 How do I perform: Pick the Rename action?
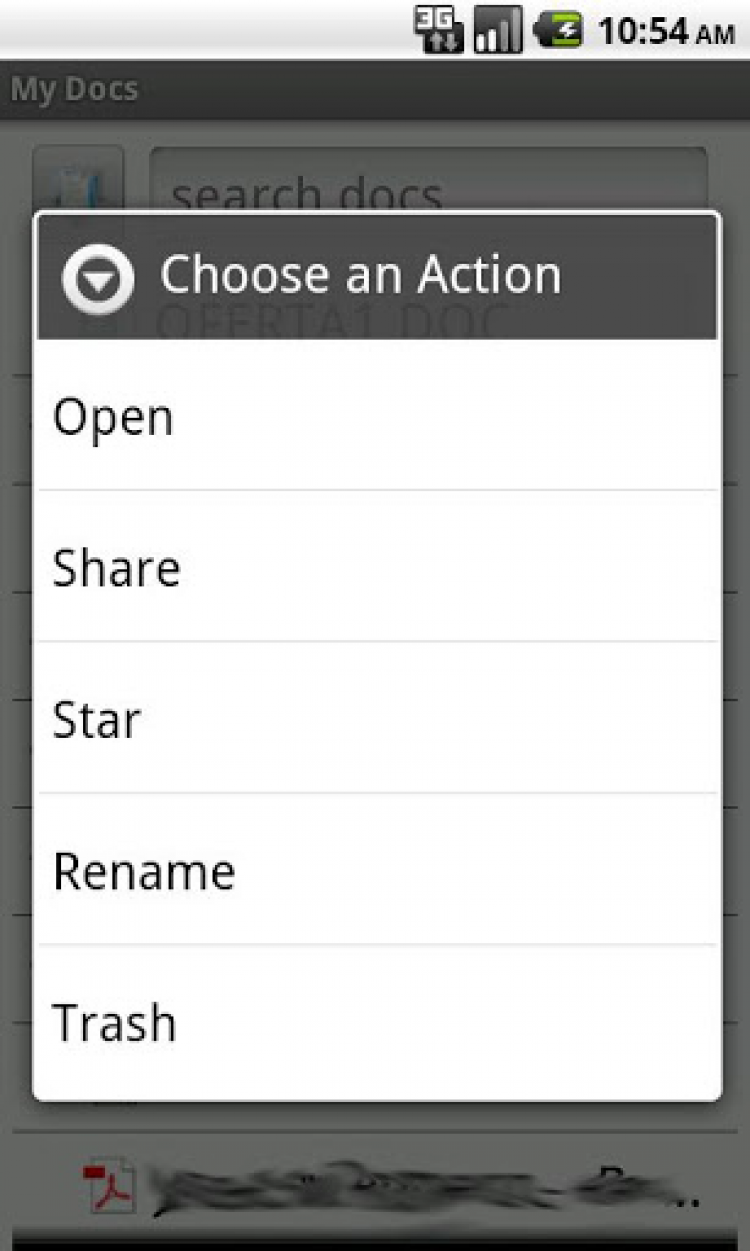point(377,870)
